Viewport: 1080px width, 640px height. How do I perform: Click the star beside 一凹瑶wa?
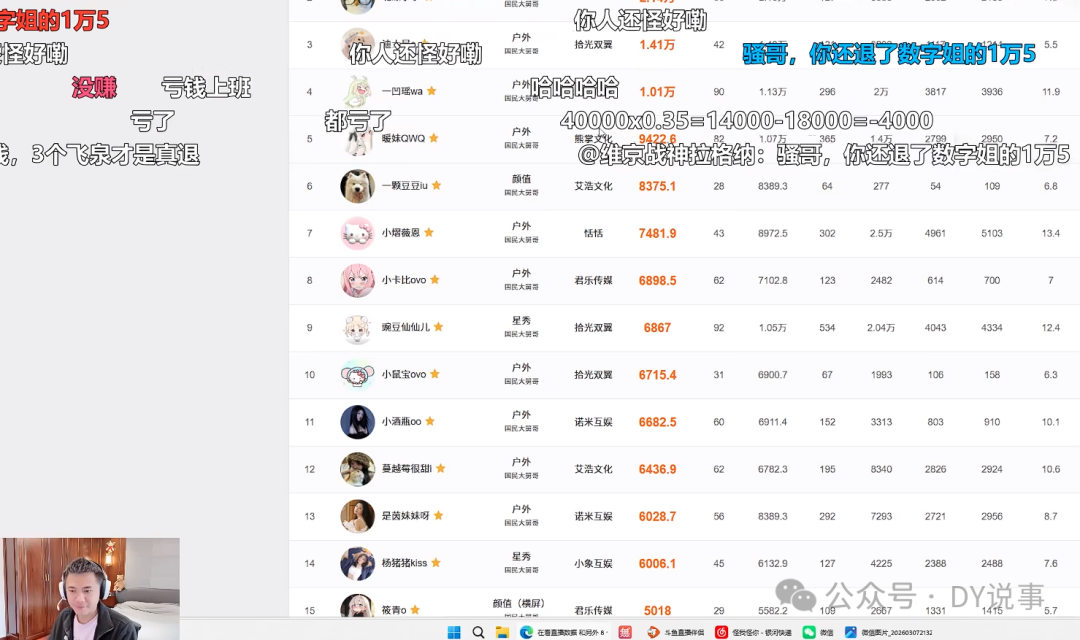coord(432,91)
